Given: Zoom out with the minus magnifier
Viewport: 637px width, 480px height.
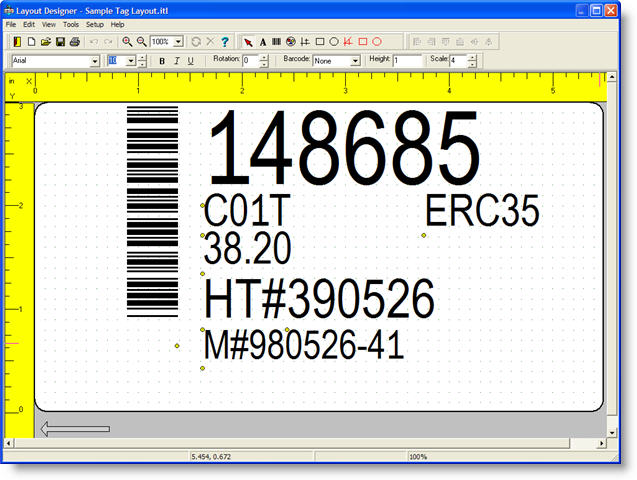Looking at the screenshot, I should [141, 41].
